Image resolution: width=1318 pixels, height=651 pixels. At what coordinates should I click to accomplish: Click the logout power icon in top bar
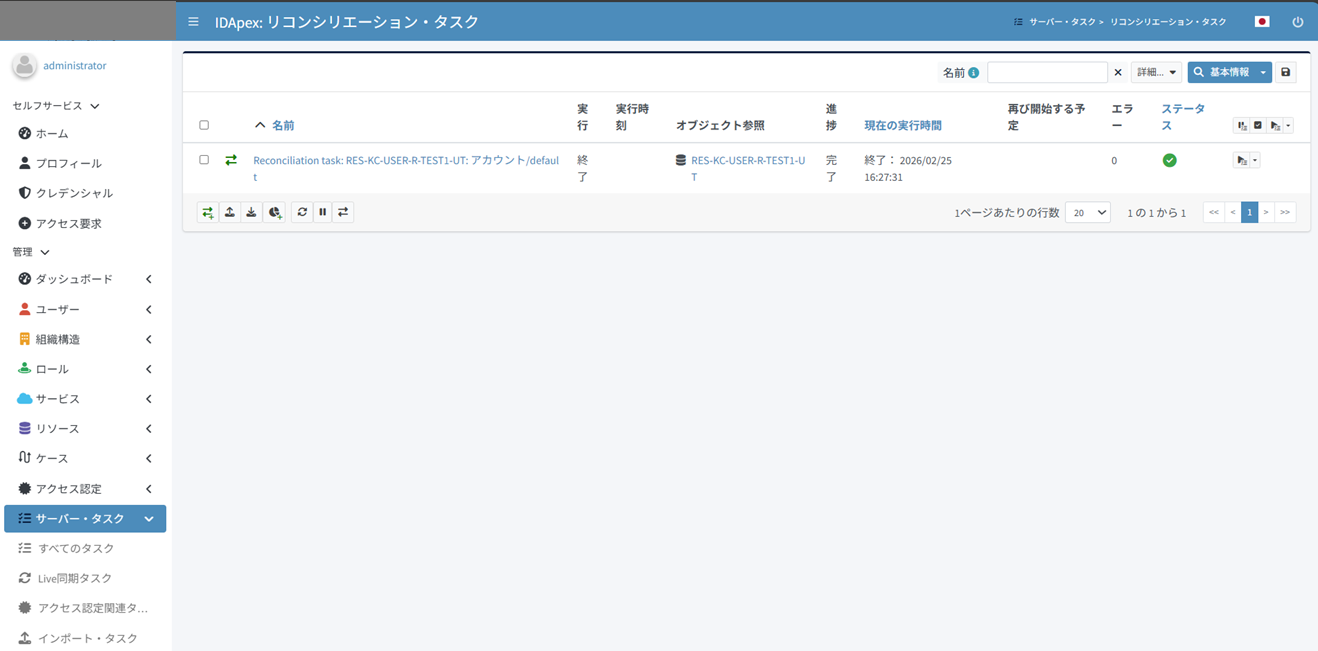[x=1297, y=21]
